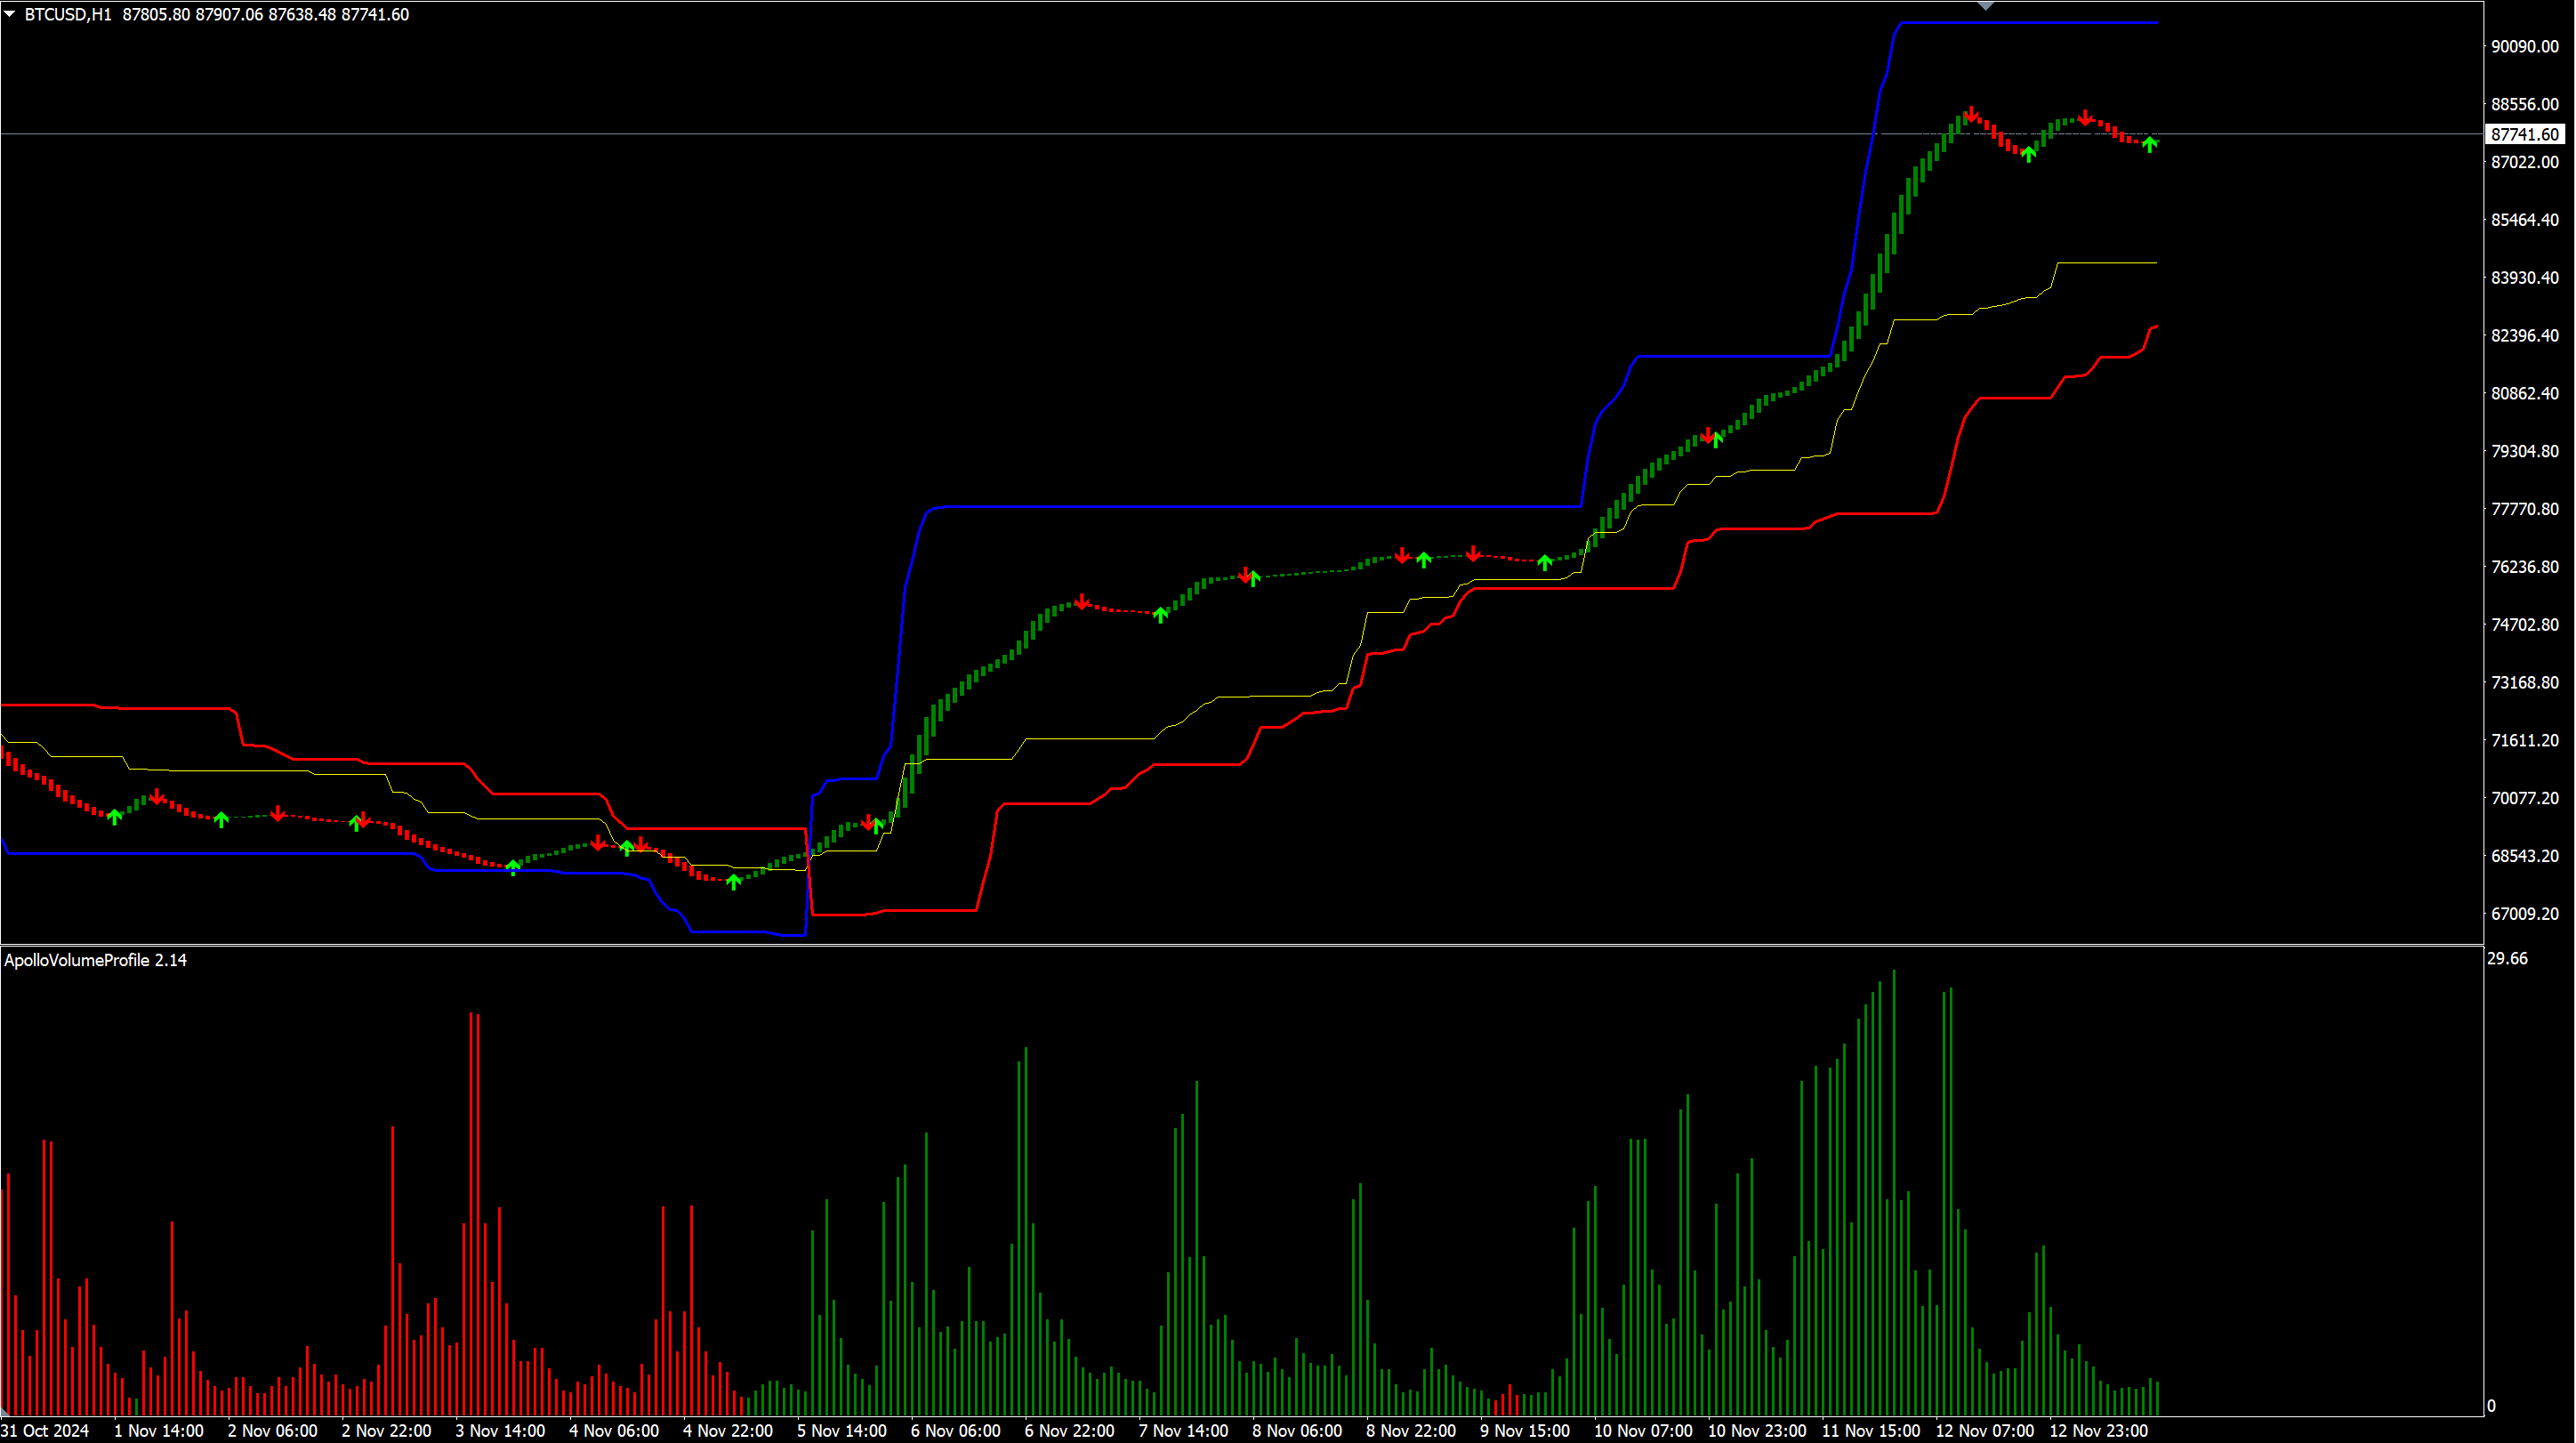Click the 82396.40 price axis label
This screenshot has width=2576, height=1443.
coord(2524,336)
